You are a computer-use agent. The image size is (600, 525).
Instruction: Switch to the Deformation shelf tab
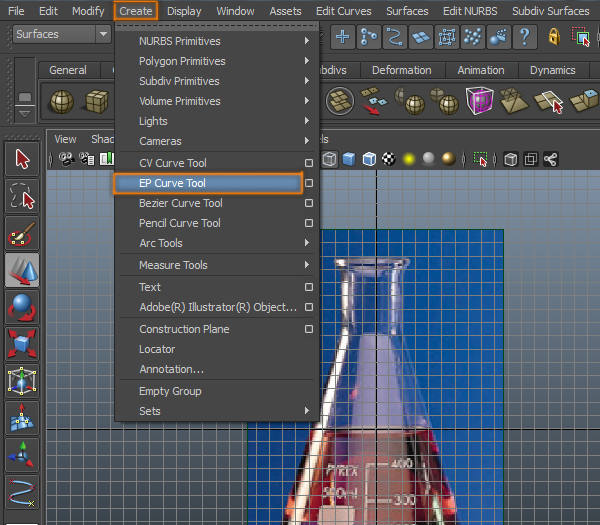tap(400, 71)
